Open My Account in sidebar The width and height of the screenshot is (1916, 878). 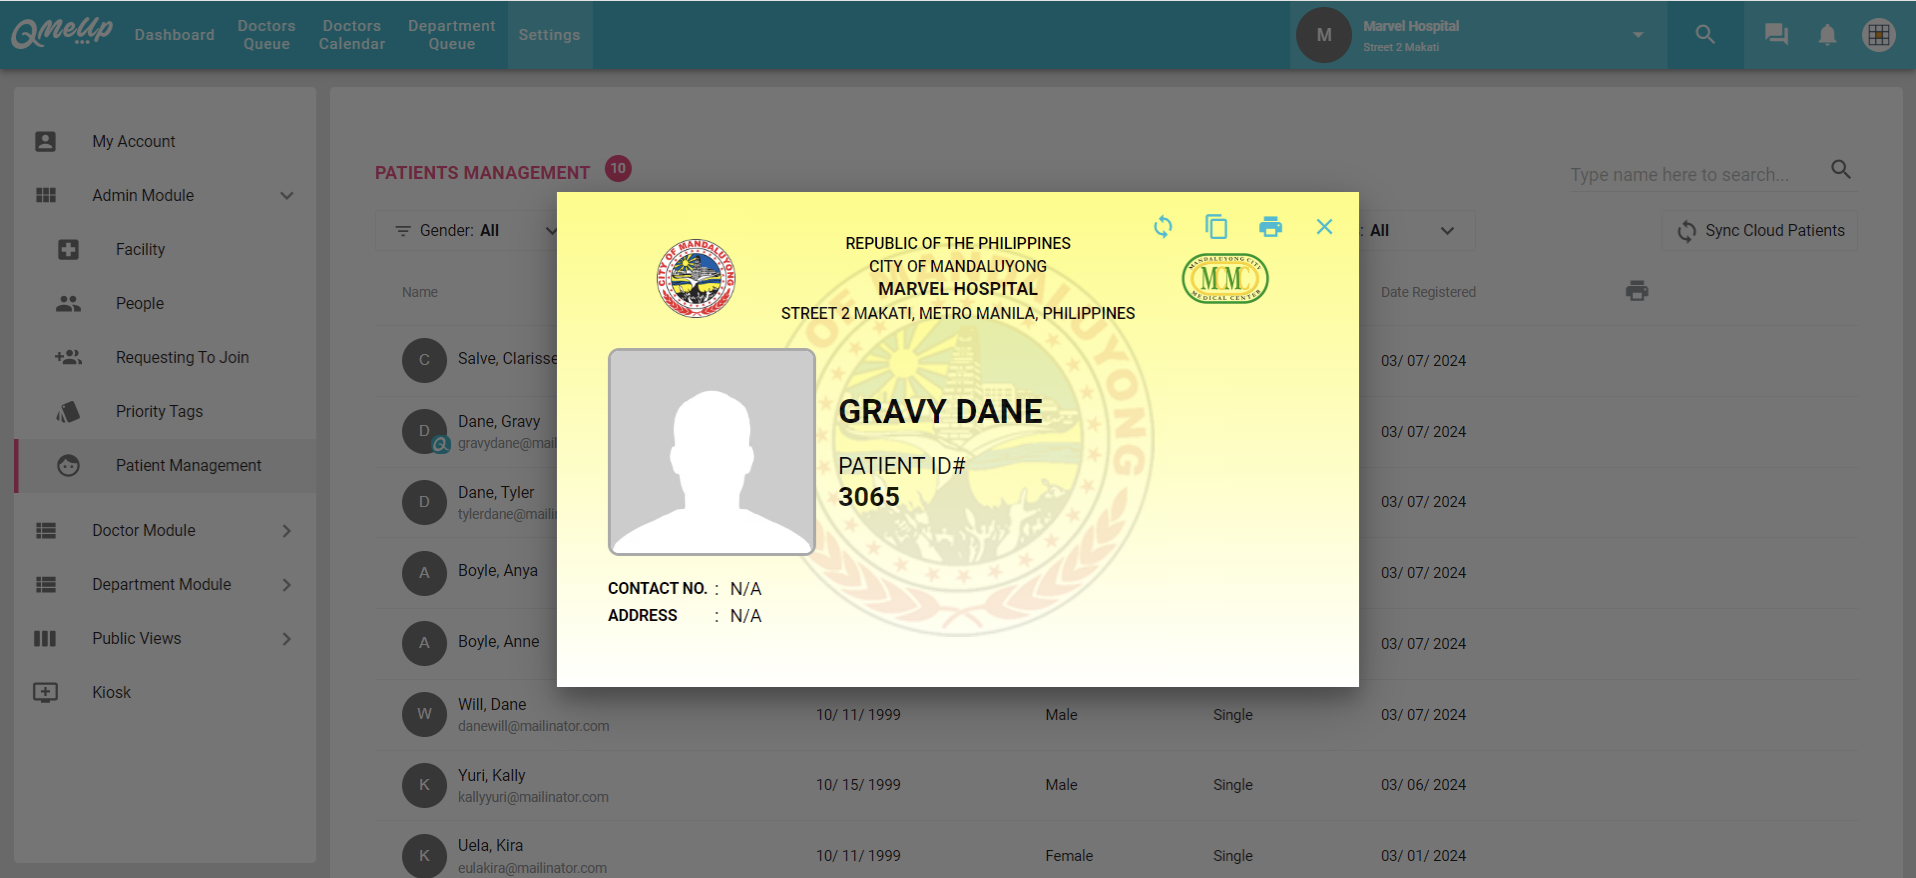pyautogui.click(x=133, y=142)
